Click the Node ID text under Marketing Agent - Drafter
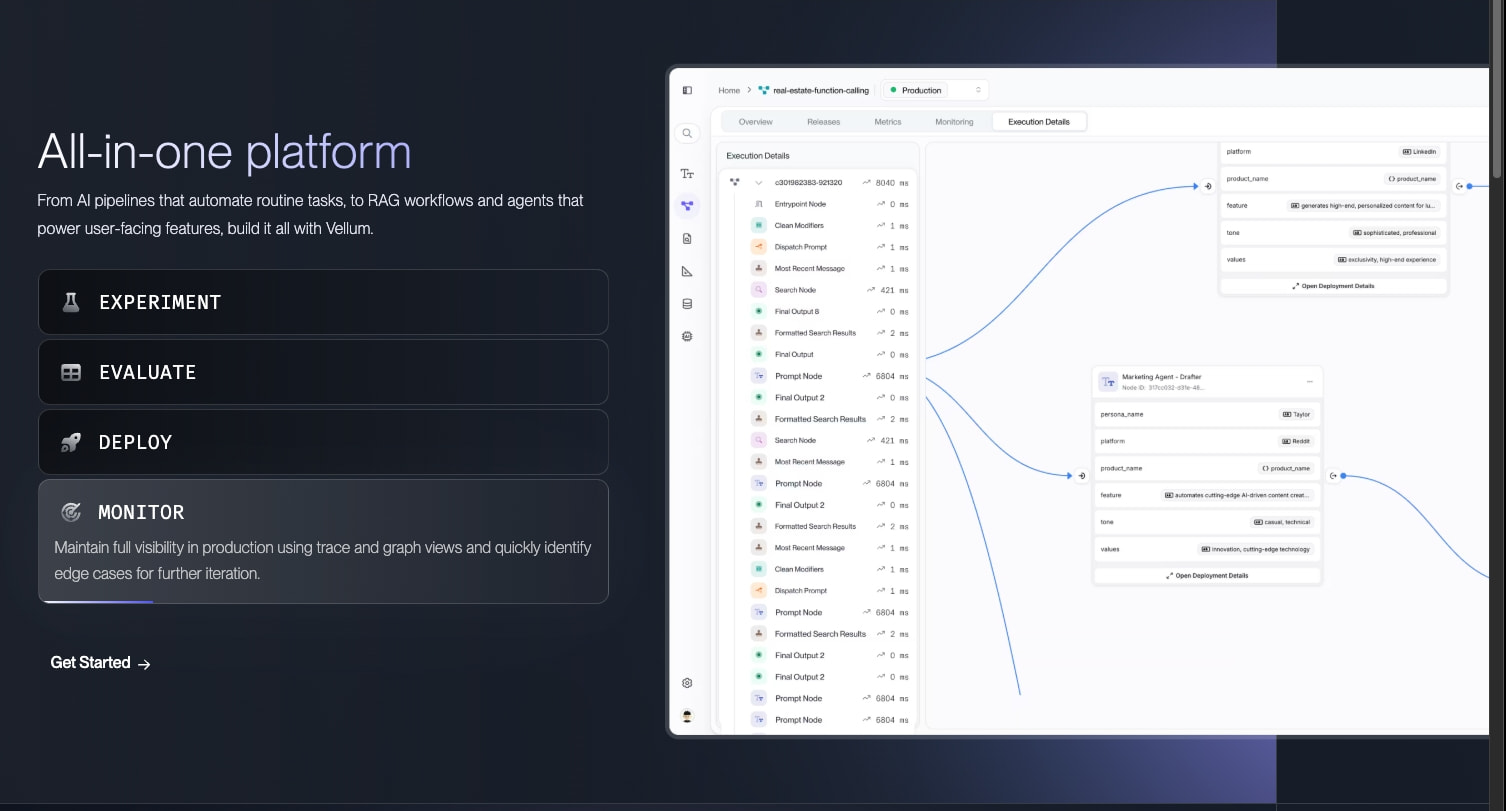The image size is (1506, 811). [1164, 387]
